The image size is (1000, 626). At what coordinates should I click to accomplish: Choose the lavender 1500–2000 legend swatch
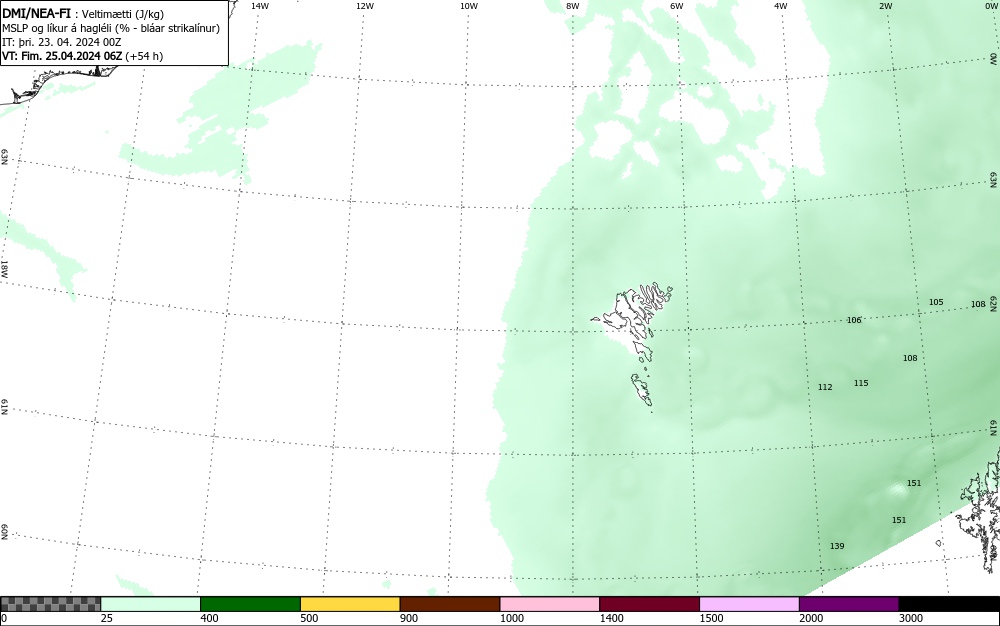click(749, 604)
